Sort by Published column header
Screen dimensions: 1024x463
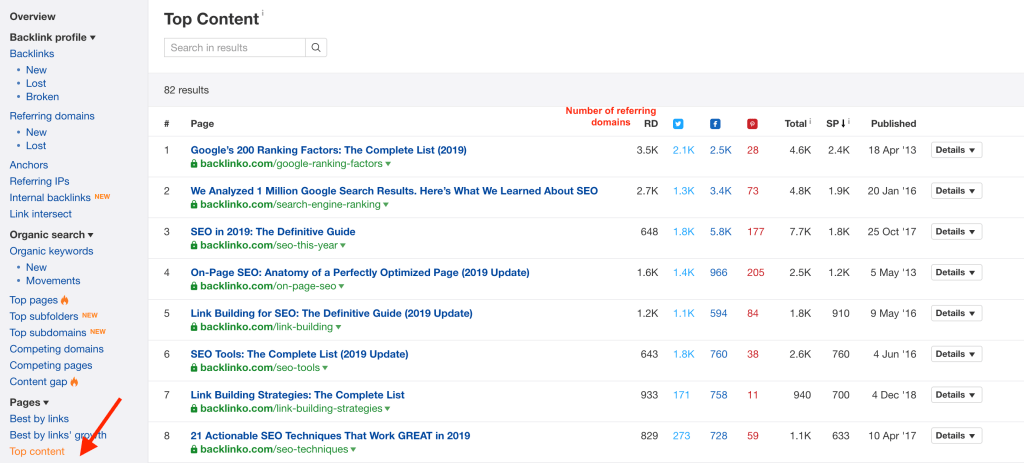893,123
